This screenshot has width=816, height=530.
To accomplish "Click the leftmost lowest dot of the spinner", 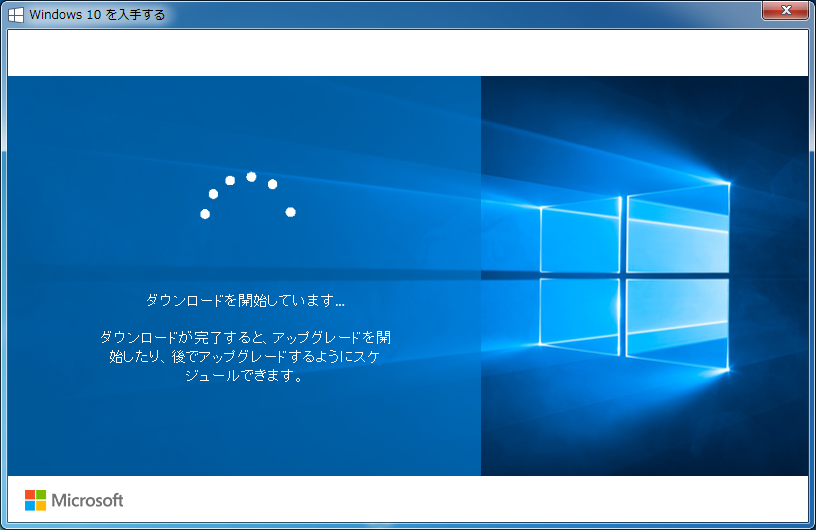I will click(x=205, y=214).
